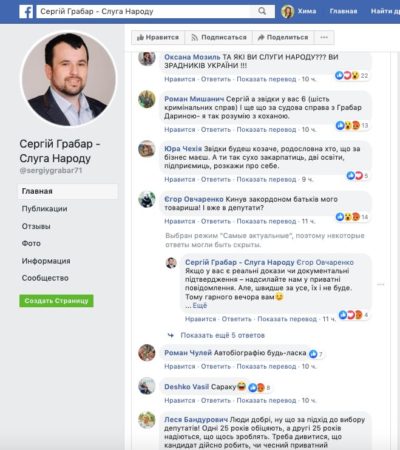This screenshot has height=450, width=400.
Task: Select Публикации in the left sidebar
Action: pos(44,209)
